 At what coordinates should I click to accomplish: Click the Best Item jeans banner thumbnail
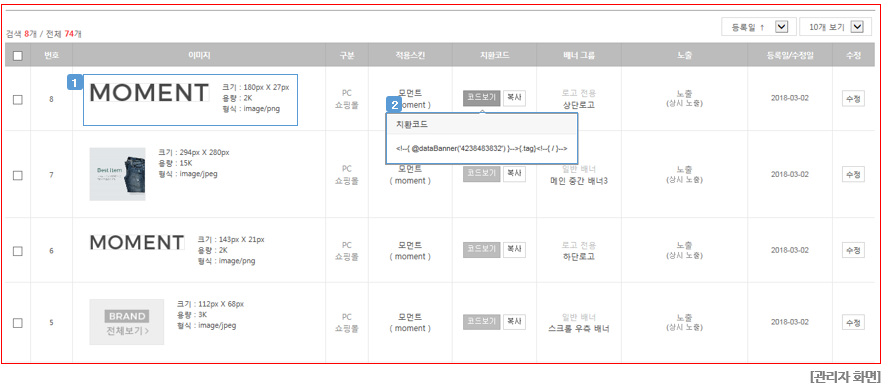[117, 174]
